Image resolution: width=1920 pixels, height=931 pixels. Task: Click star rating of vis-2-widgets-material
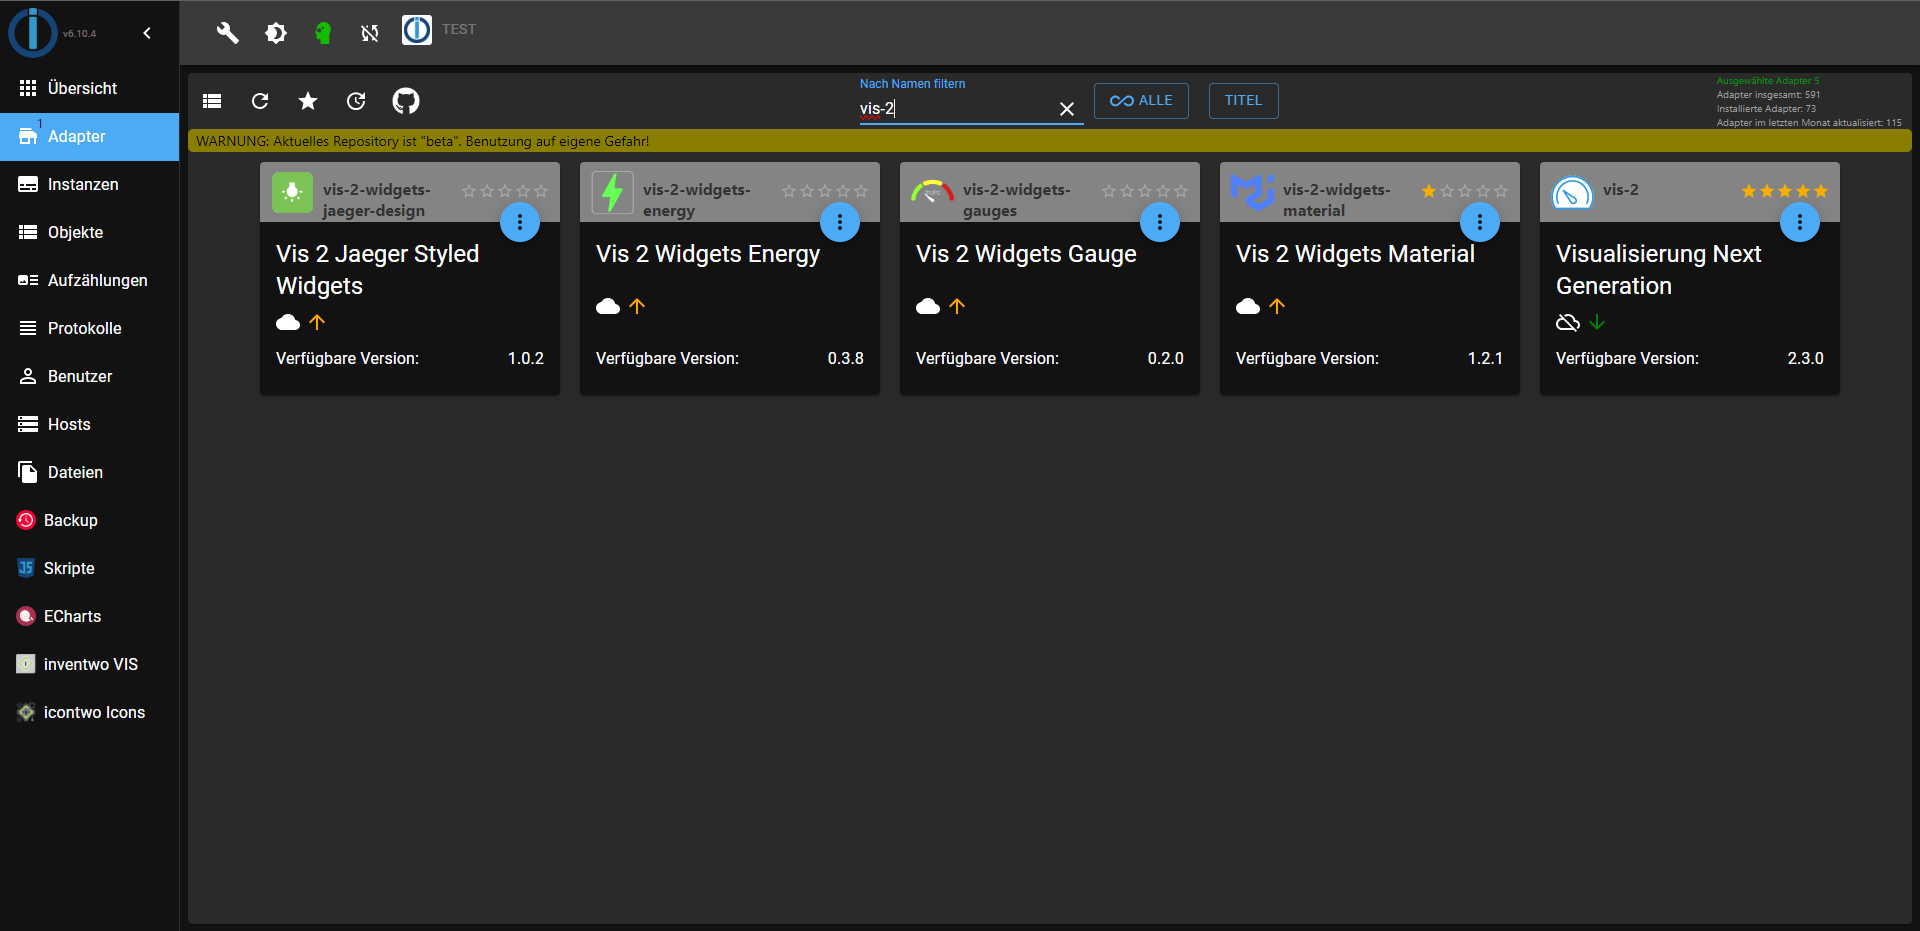(1465, 191)
